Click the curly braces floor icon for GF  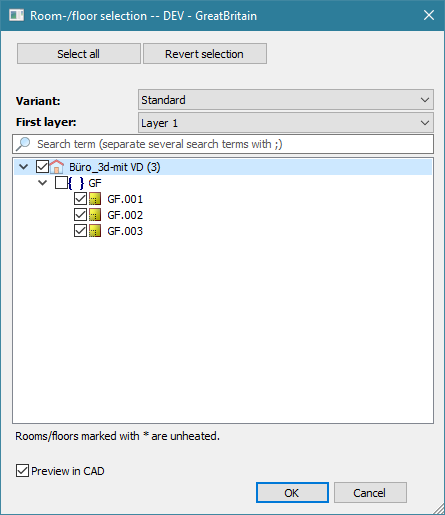tap(76, 183)
